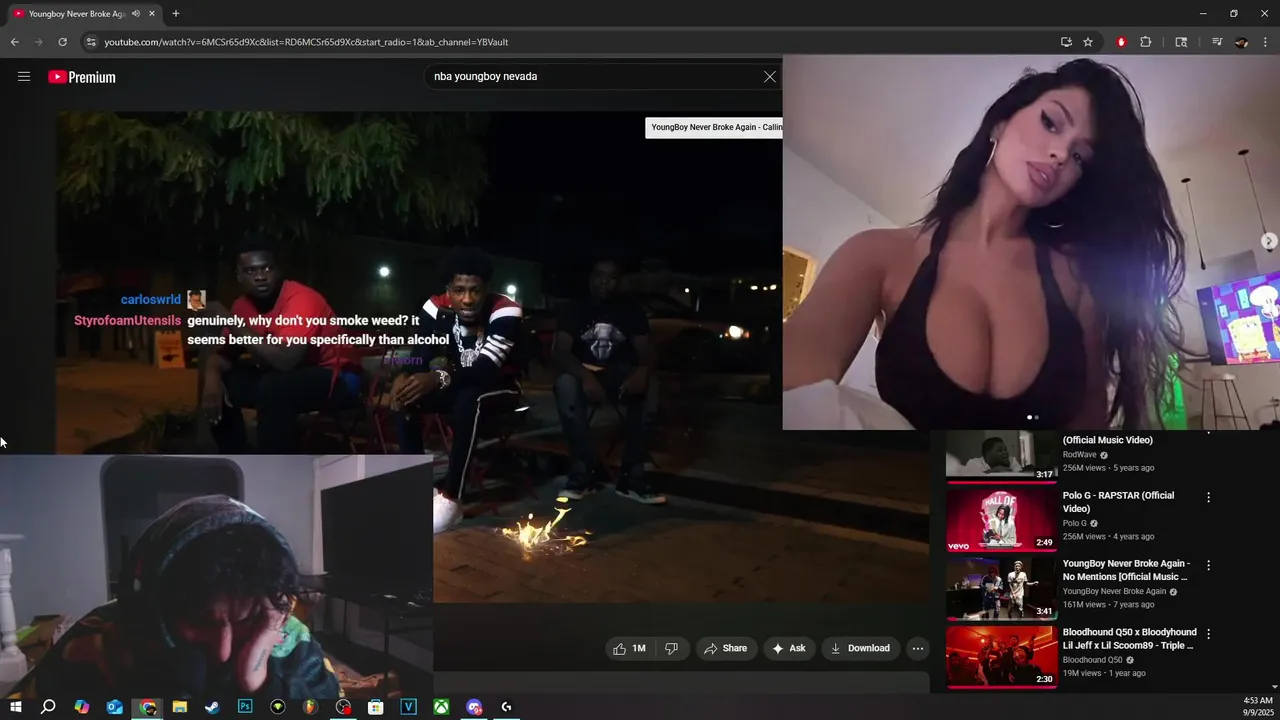Open Chrome extensions puzzle menu
The width and height of the screenshot is (1280, 720).
1146,42
